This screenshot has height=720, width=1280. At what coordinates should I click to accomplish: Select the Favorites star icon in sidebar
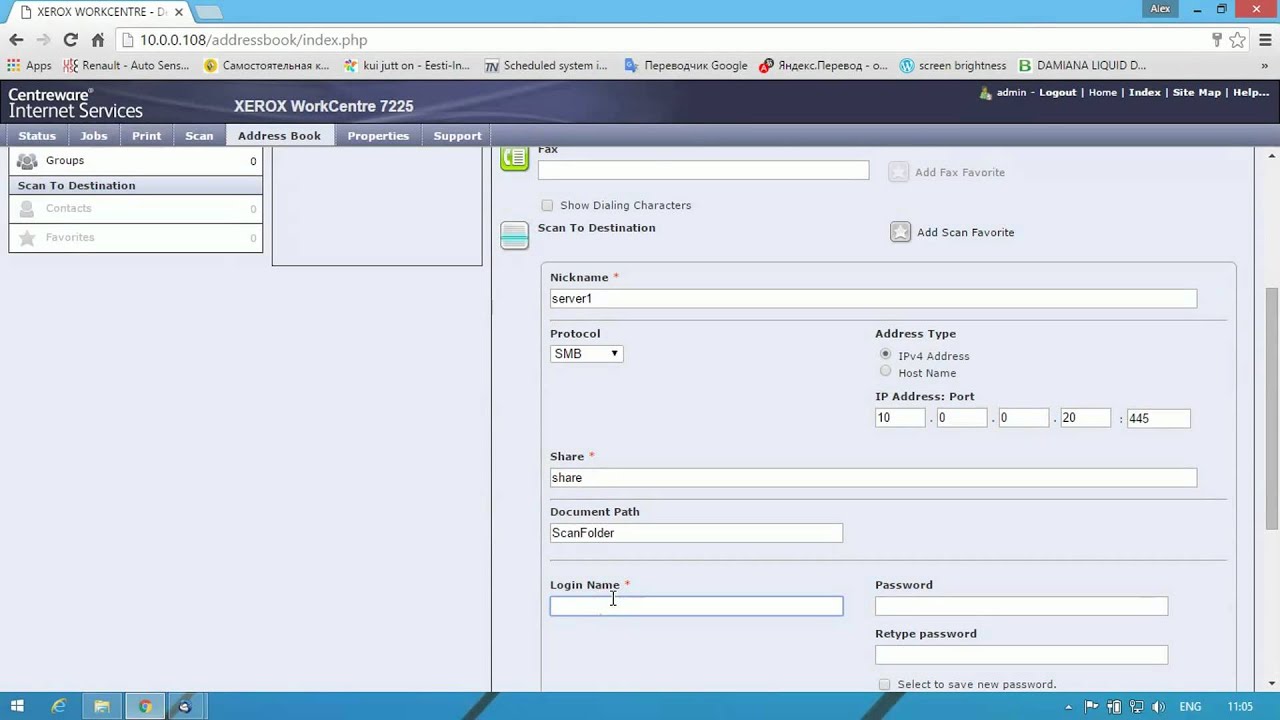[27, 237]
